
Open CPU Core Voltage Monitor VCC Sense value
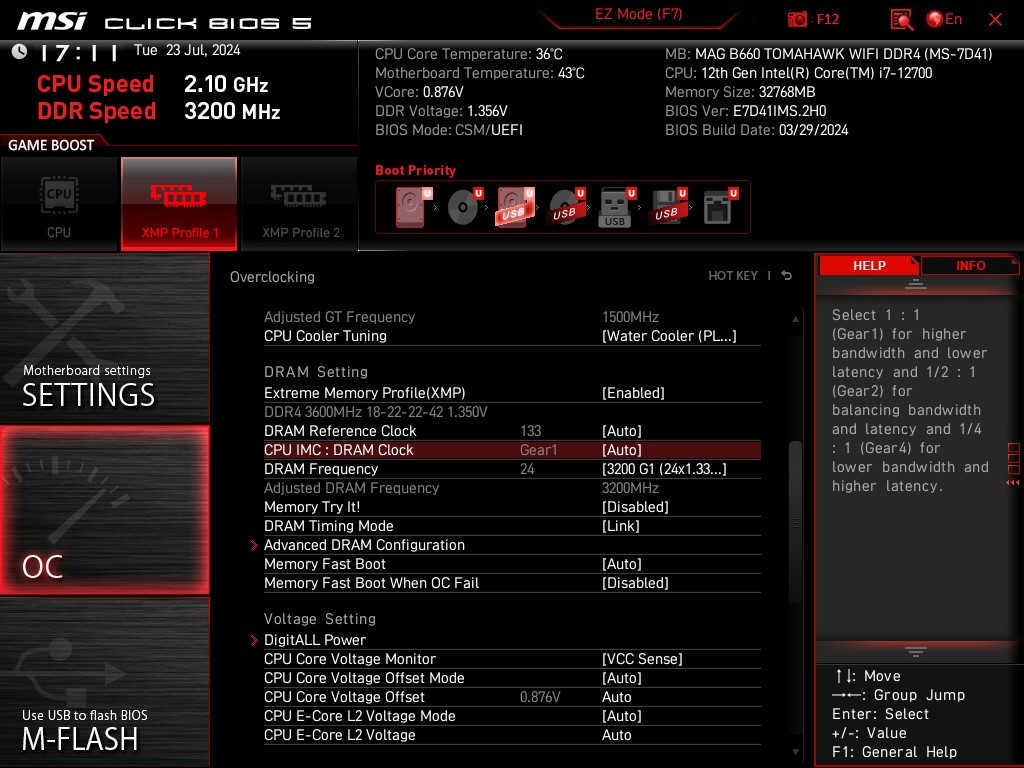642,659
